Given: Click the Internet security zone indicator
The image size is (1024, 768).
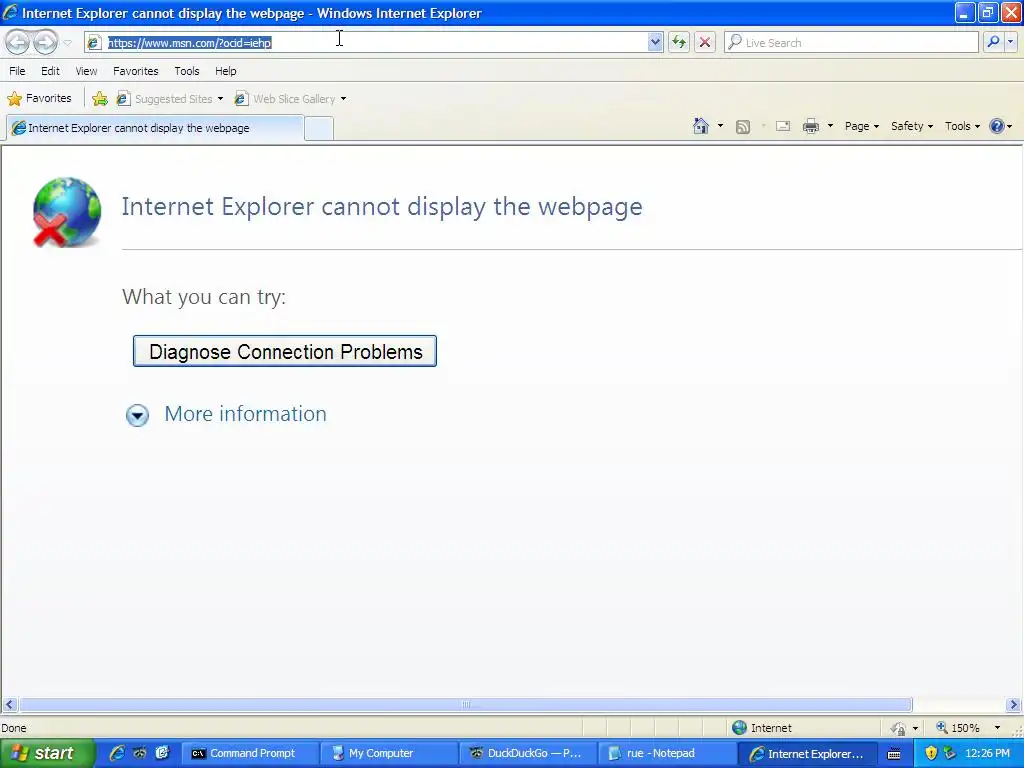Looking at the screenshot, I should (761, 728).
